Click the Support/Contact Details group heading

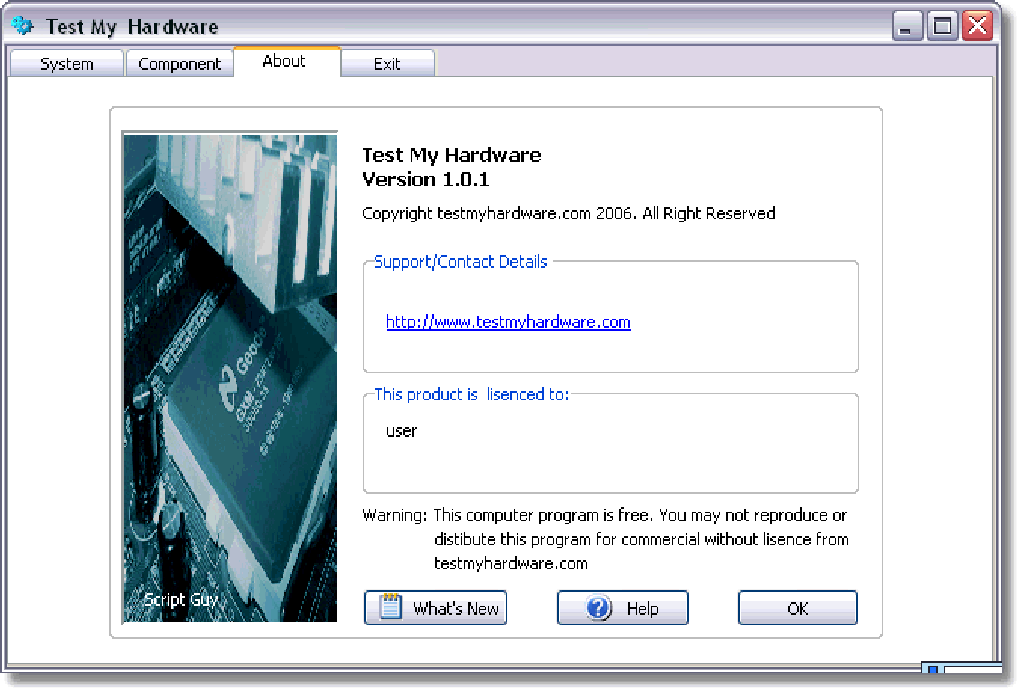(460, 261)
